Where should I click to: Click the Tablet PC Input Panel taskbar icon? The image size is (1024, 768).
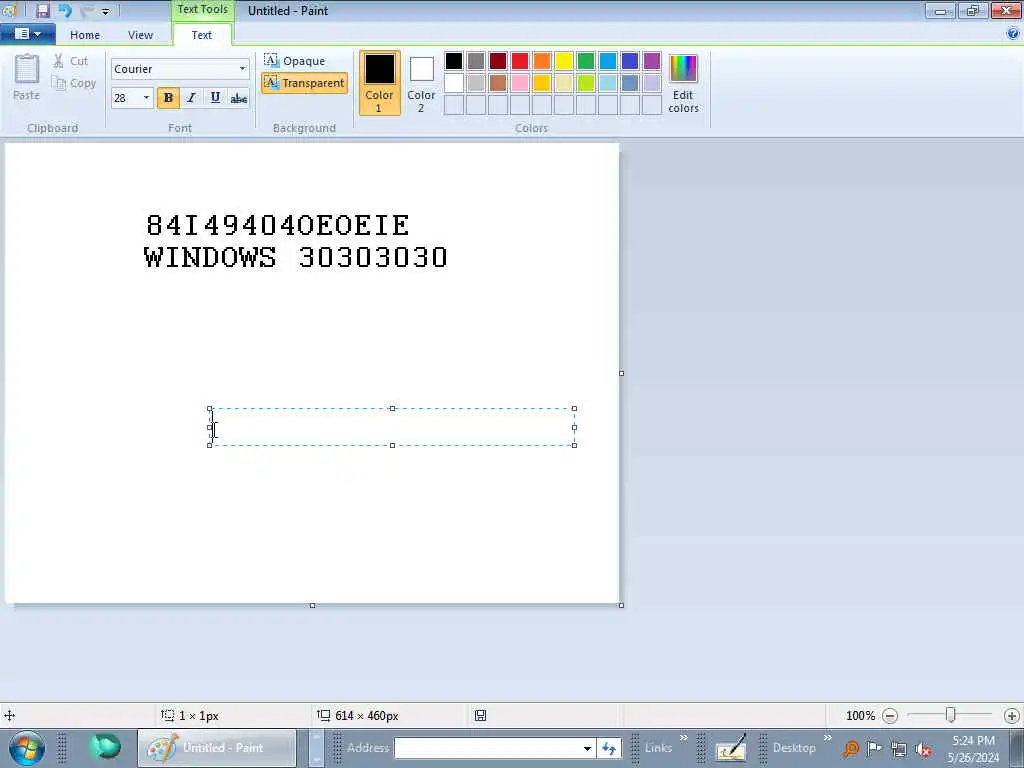click(731, 748)
